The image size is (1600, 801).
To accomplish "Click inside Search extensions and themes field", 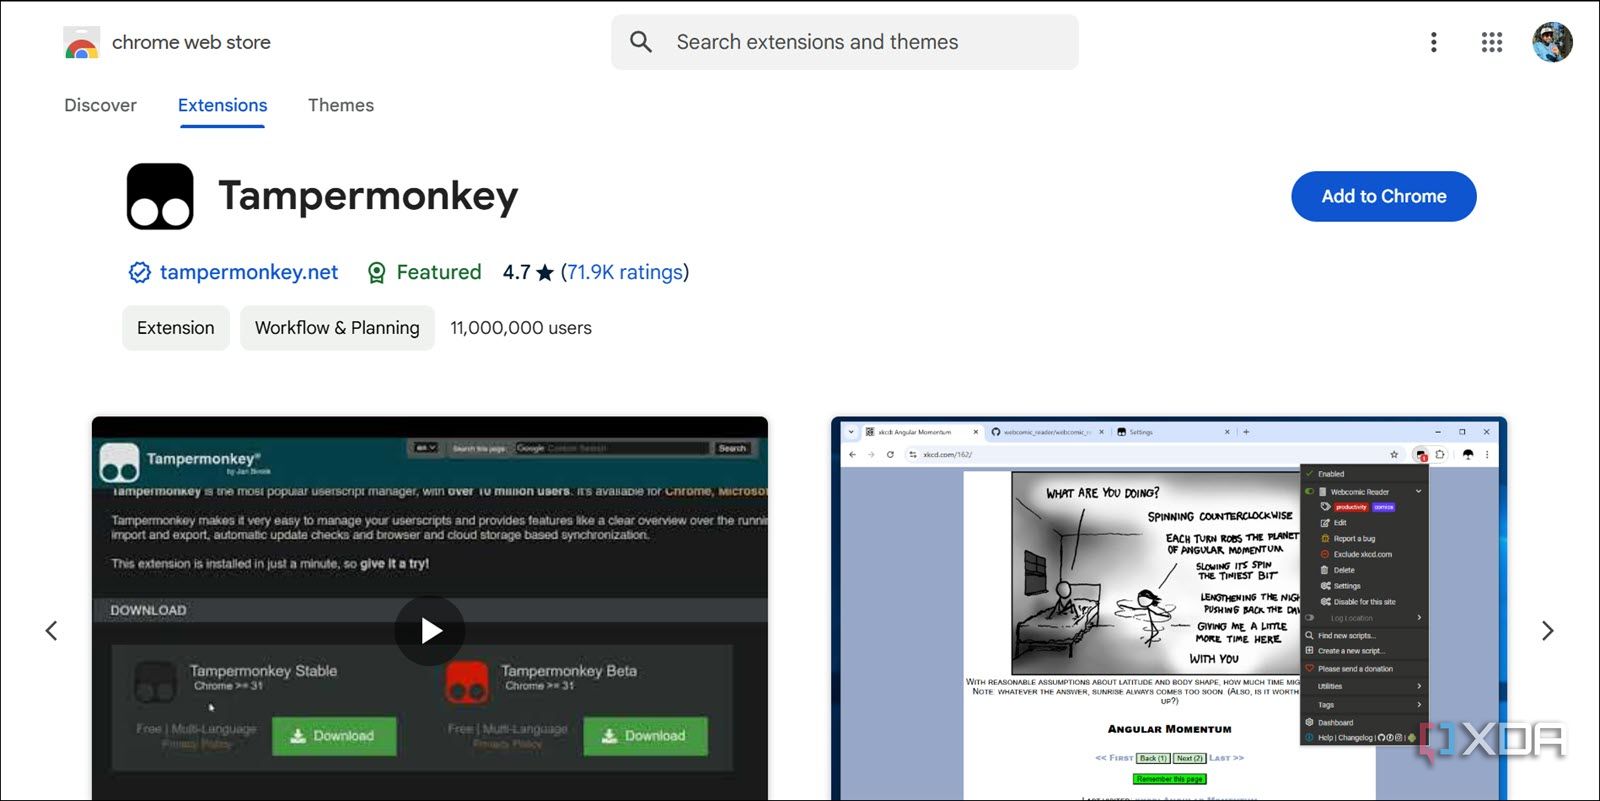I will point(845,42).
